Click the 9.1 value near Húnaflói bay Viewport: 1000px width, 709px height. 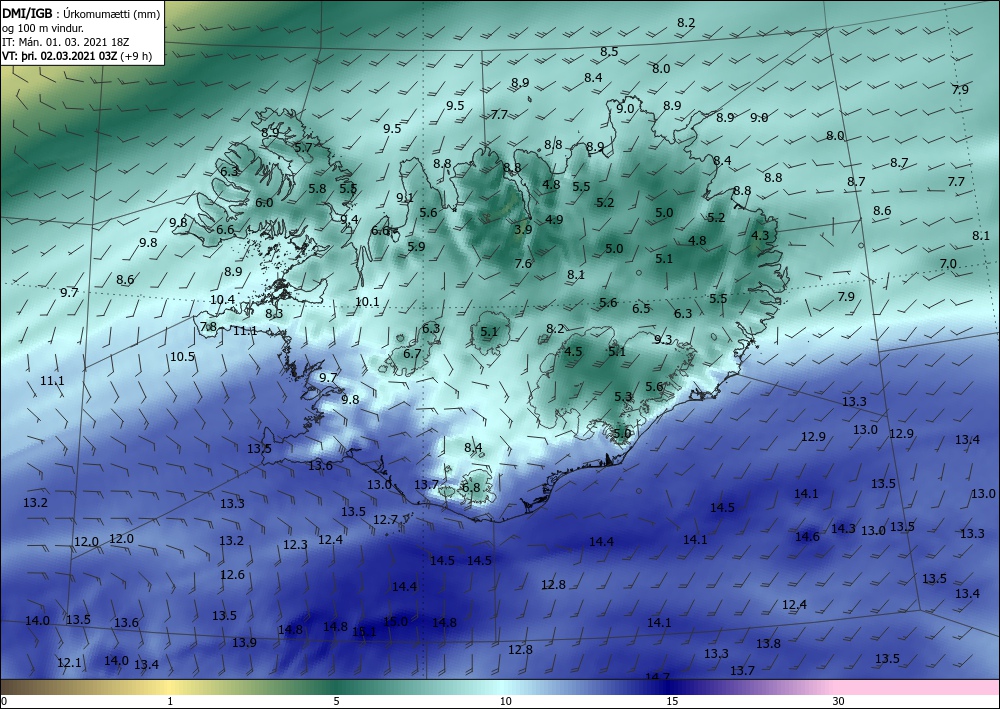[405, 198]
